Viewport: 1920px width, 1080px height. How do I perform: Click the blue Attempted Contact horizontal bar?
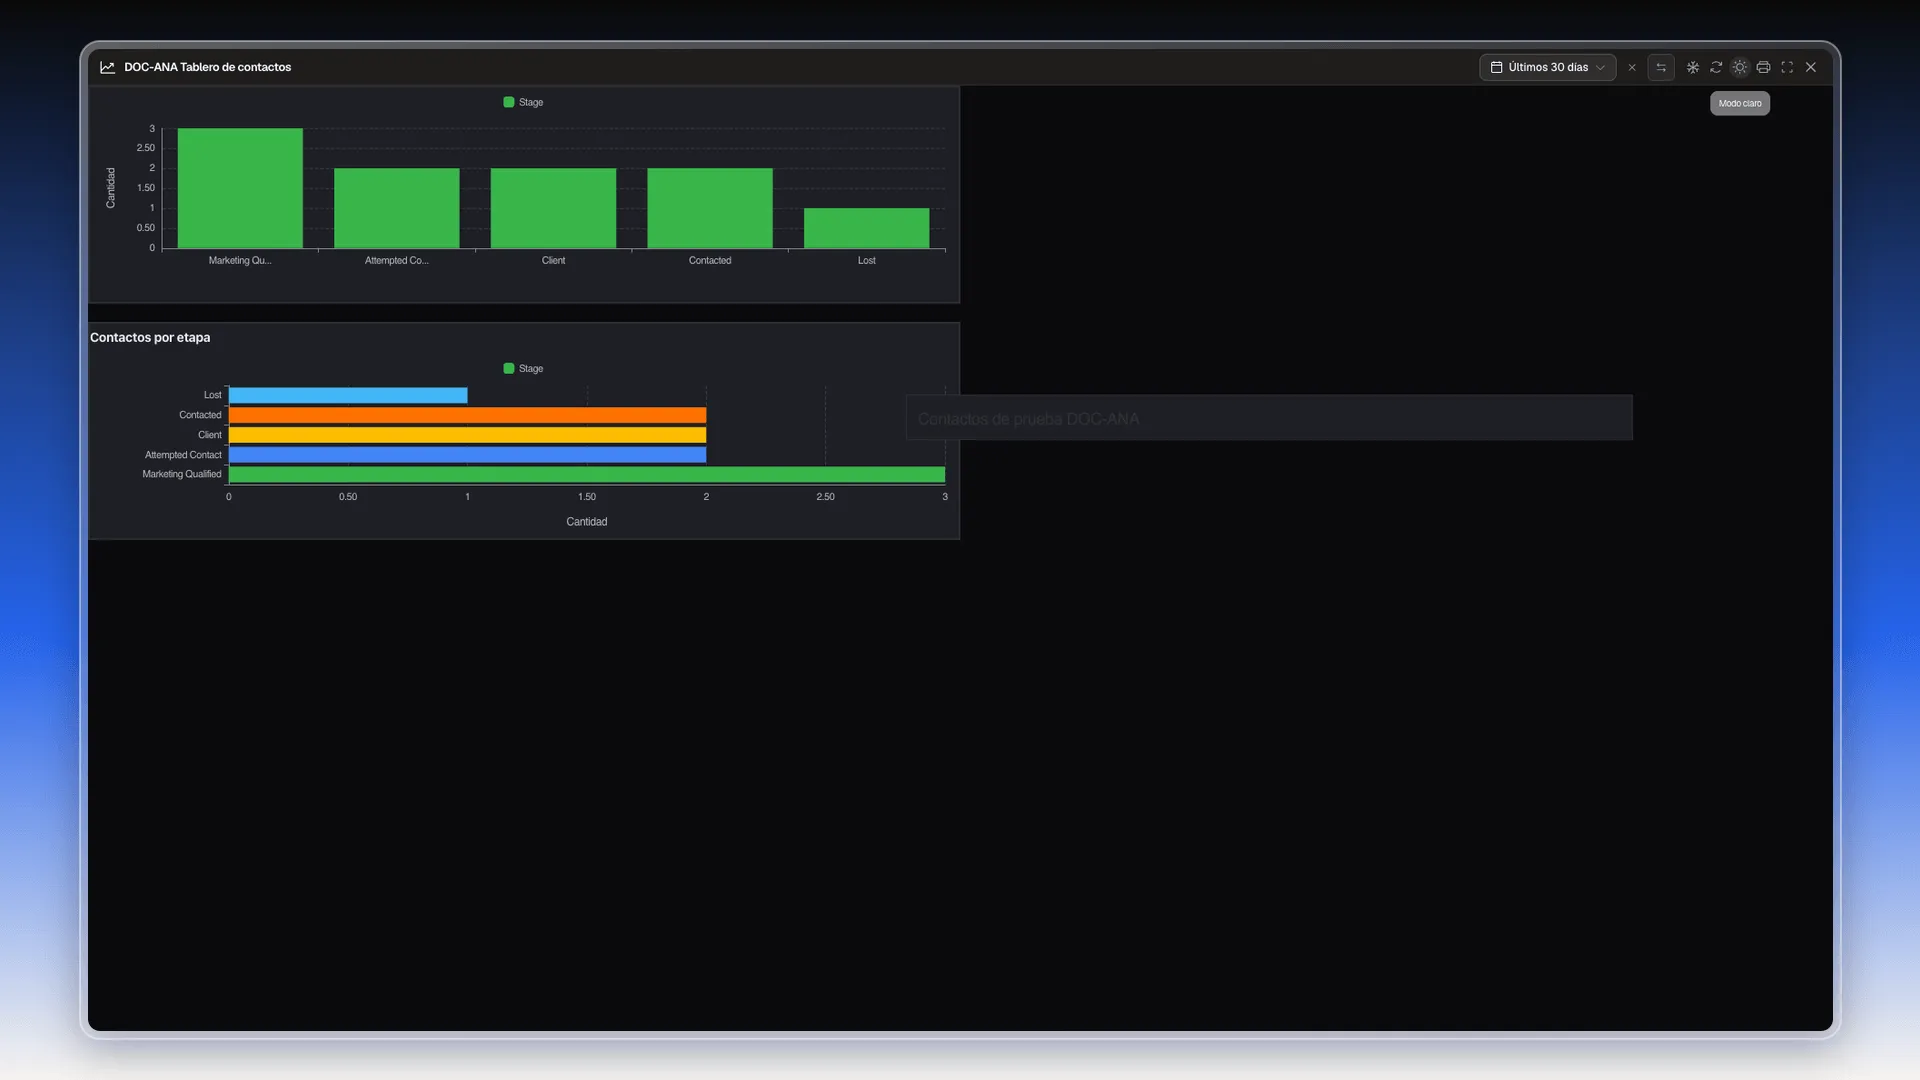(x=467, y=455)
